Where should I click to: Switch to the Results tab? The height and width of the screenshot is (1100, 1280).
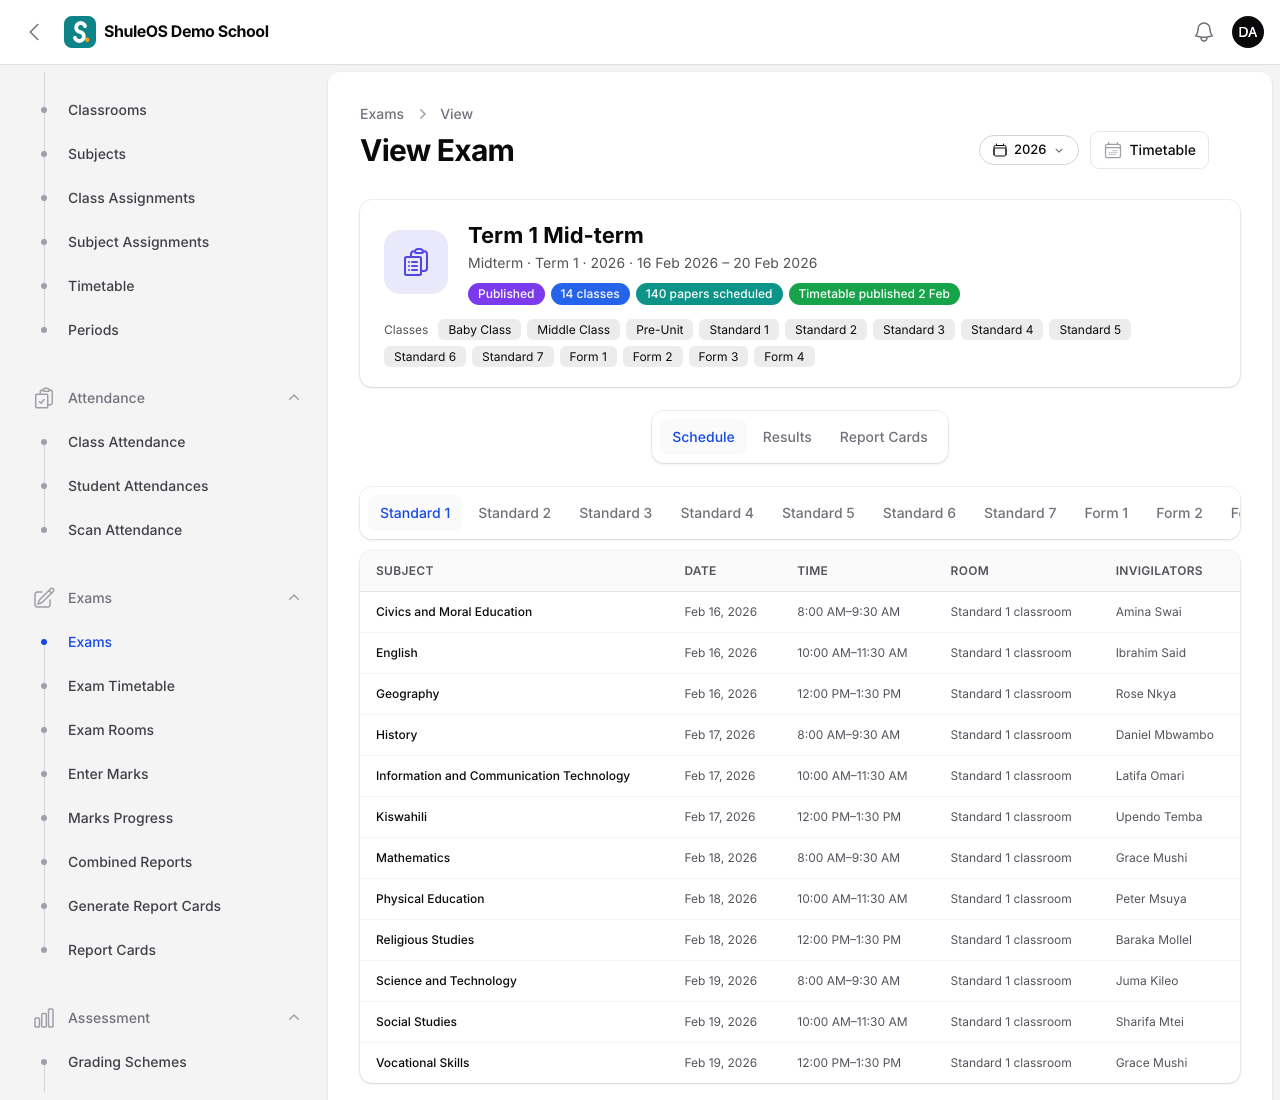pos(787,437)
